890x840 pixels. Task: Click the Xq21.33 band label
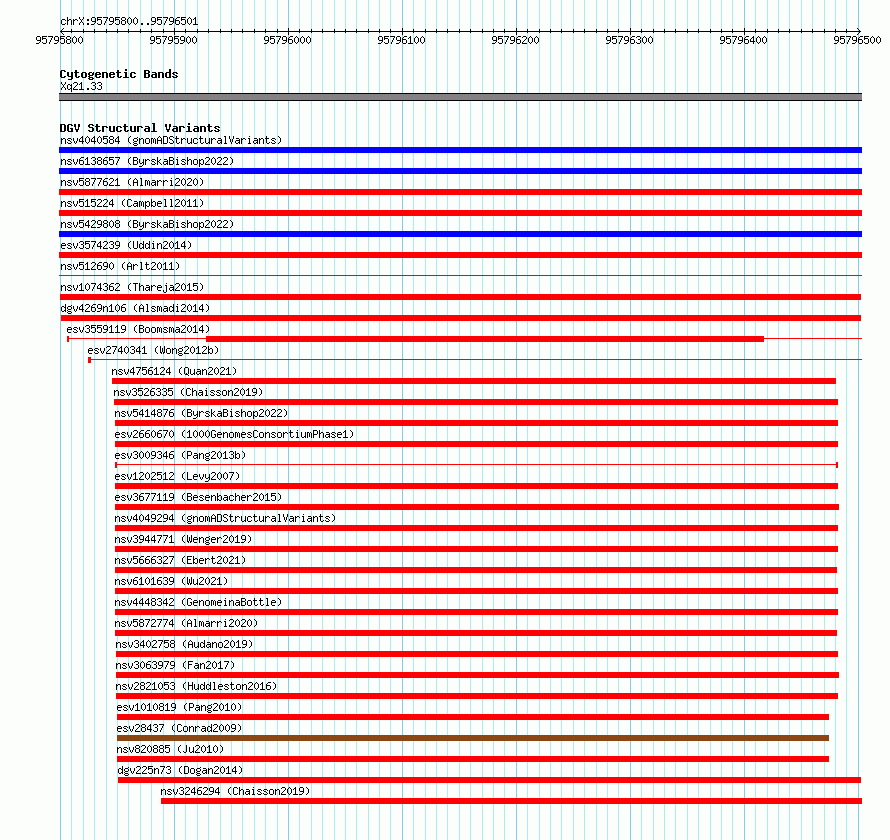click(x=81, y=86)
